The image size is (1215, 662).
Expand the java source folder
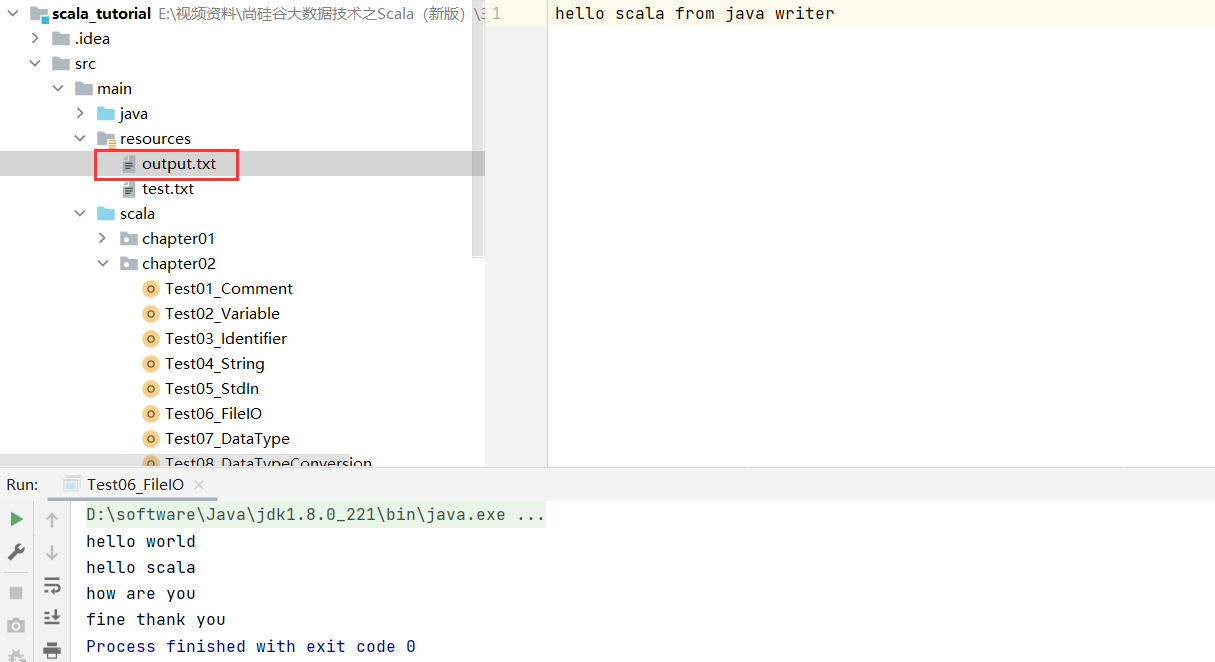tap(81, 114)
